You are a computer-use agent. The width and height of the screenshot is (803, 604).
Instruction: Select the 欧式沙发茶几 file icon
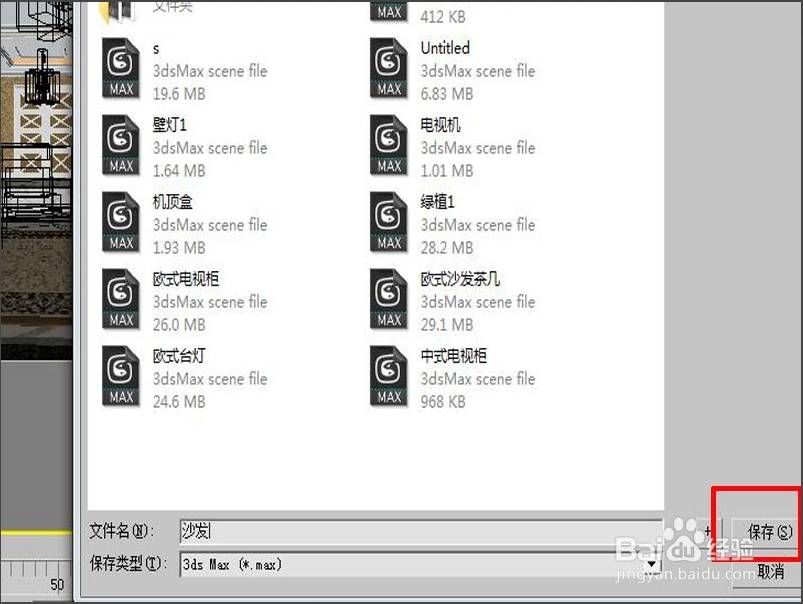389,299
